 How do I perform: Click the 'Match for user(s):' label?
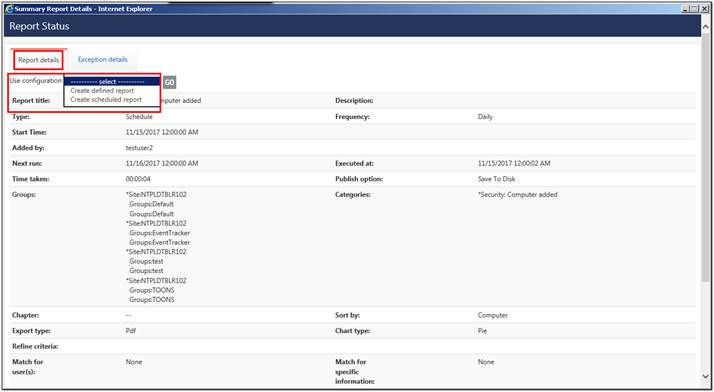click(x=28, y=367)
